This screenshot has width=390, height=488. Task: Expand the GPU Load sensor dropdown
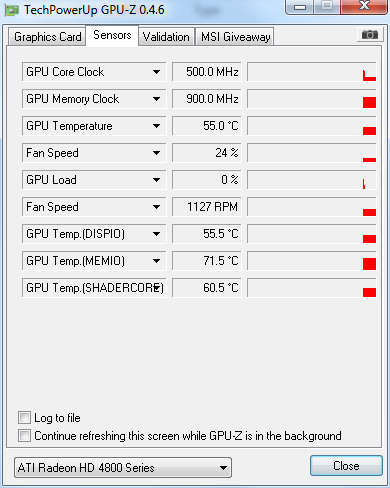[x=156, y=180]
